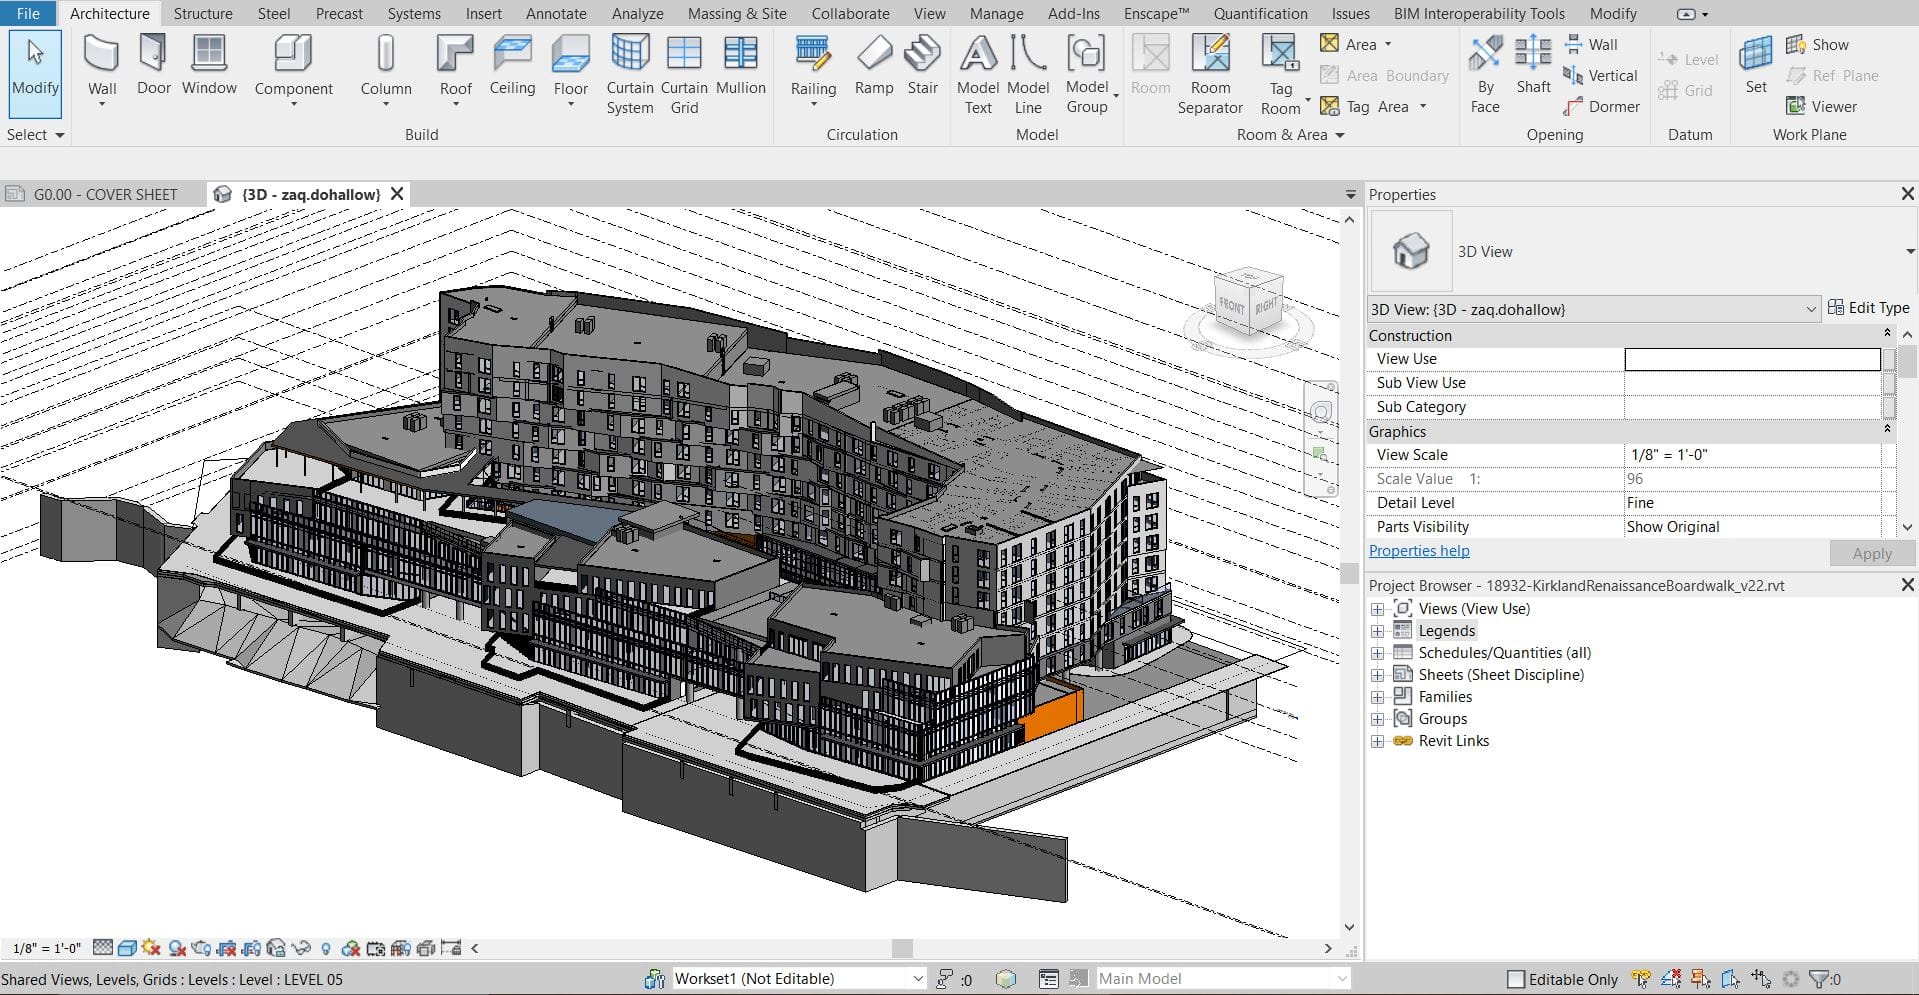Click the ViewCube Front face

1231,306
